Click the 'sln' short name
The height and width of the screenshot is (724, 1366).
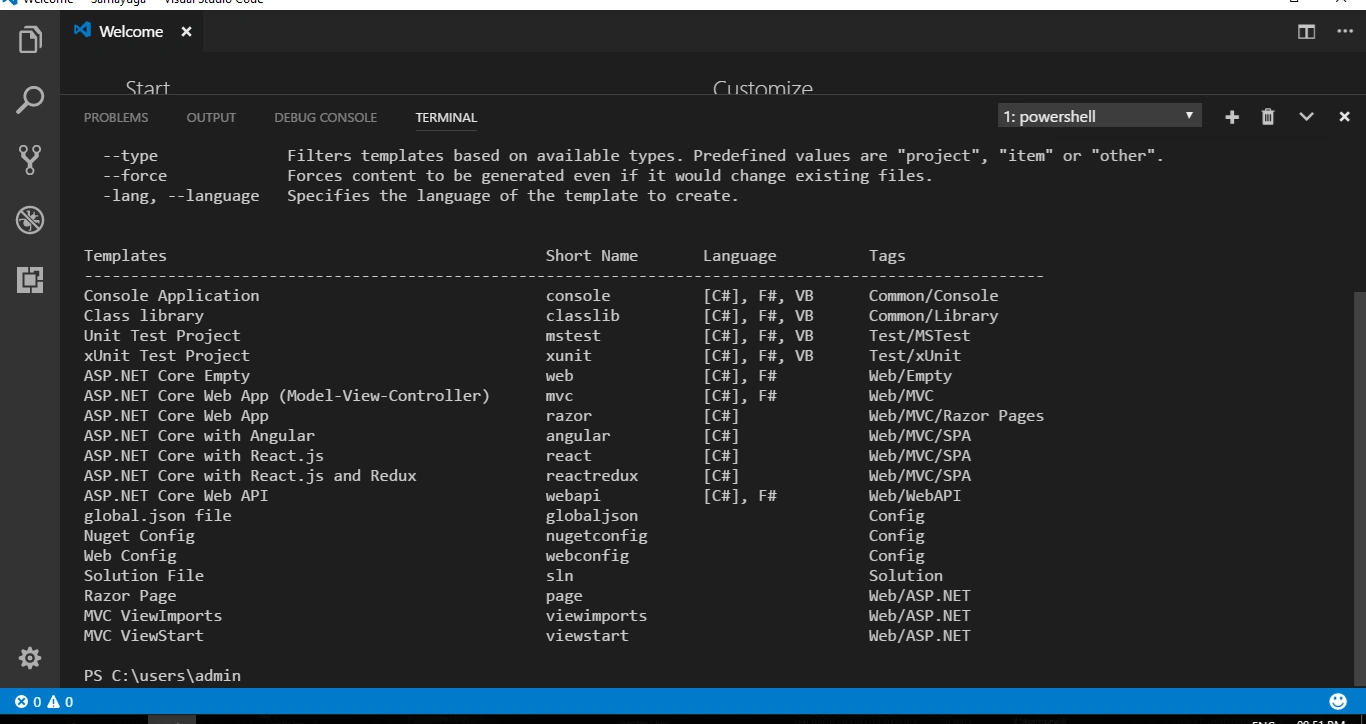[560, 576]
